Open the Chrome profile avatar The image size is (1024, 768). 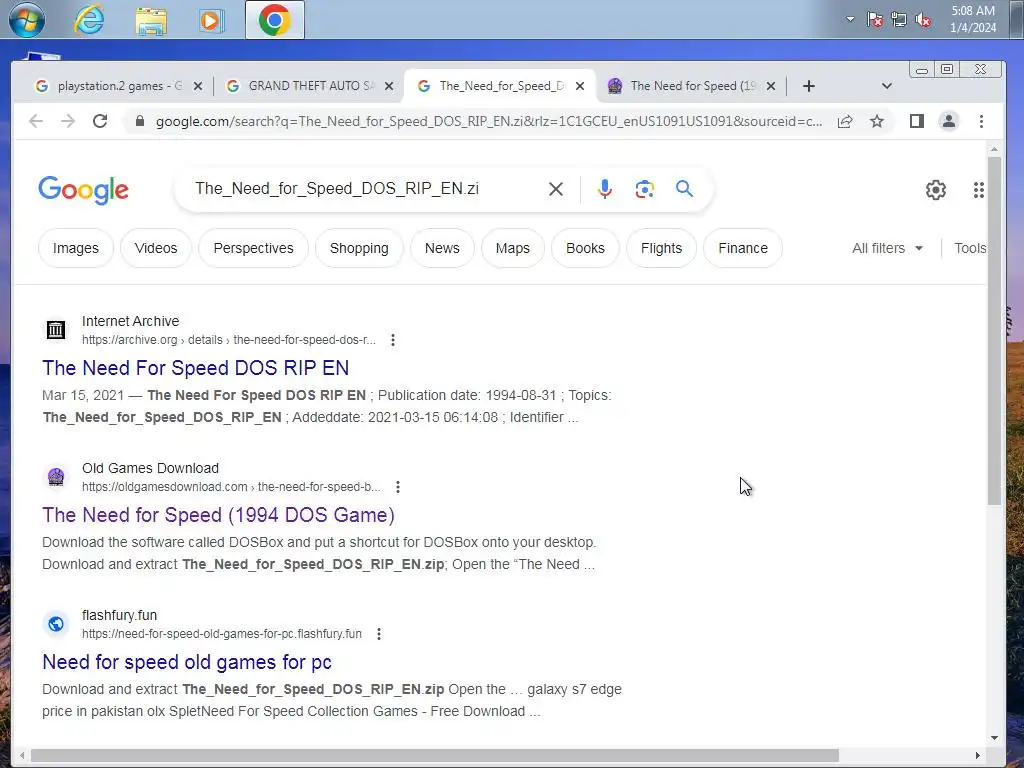click(948, 121)
